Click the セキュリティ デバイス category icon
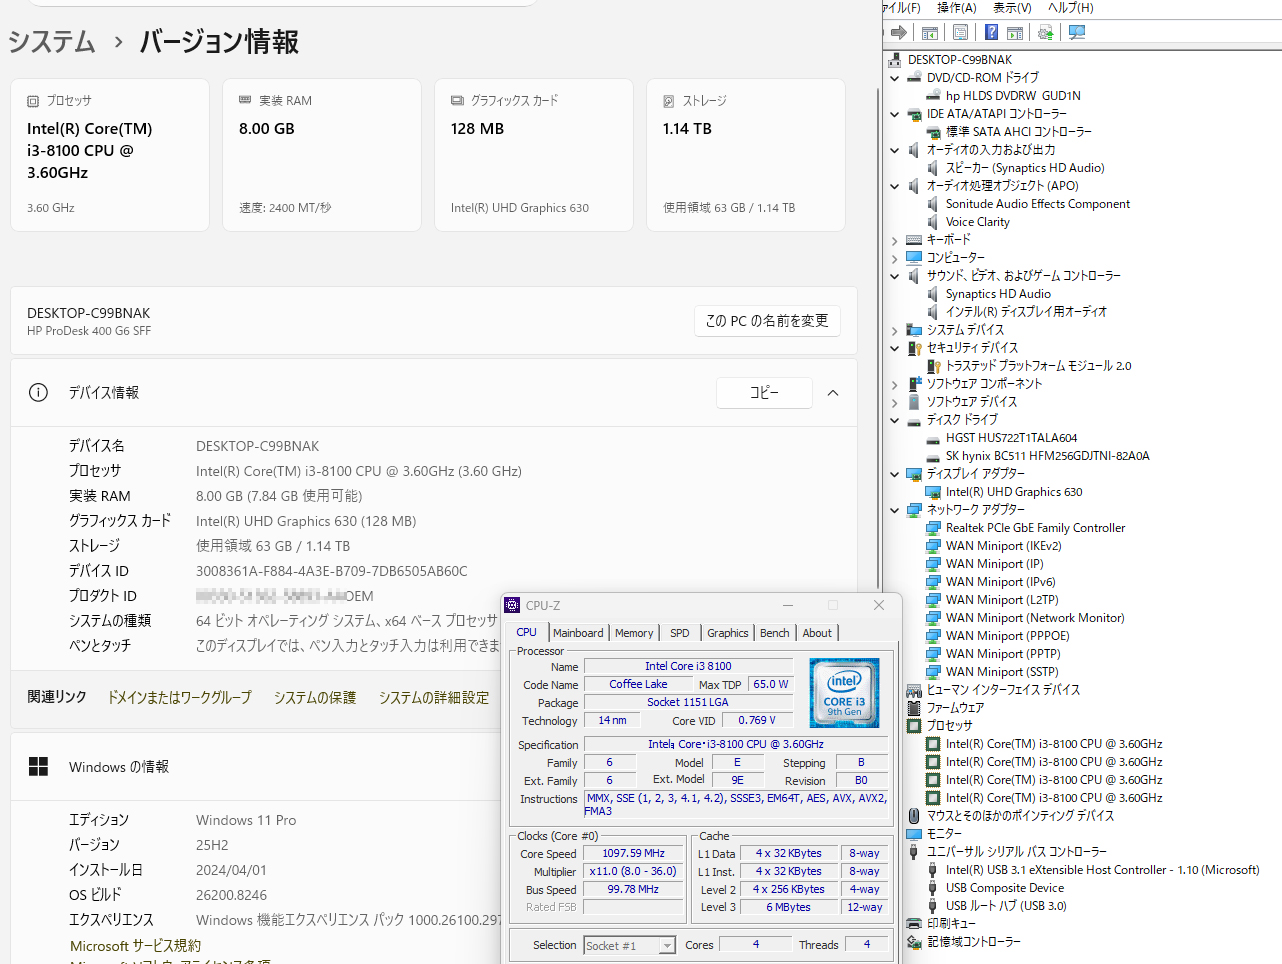 click(x=914, y=348)
